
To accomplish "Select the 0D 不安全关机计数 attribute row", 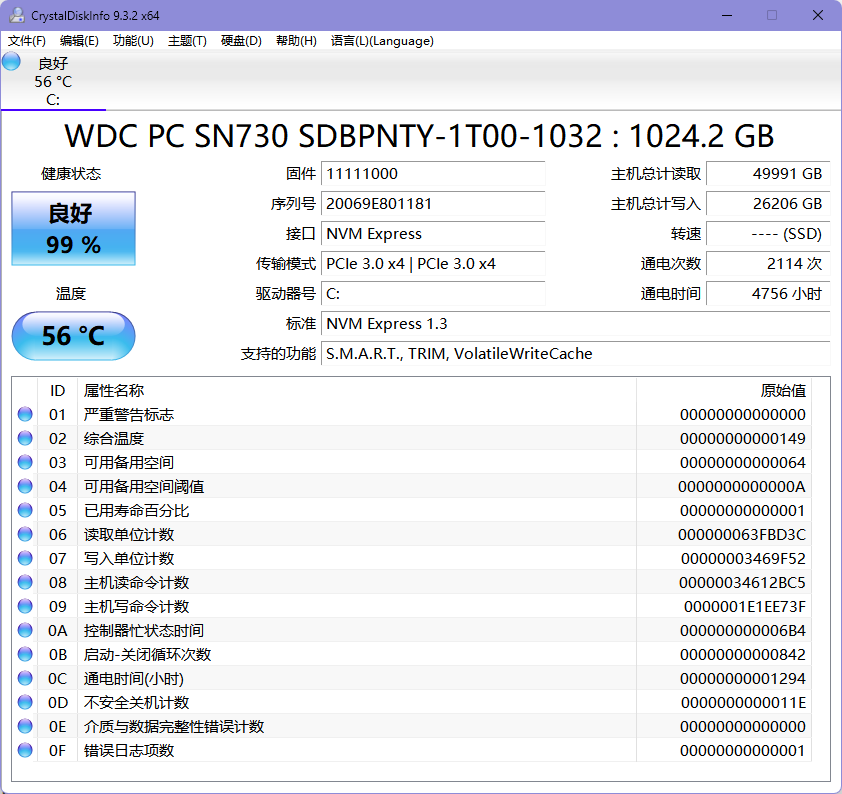I will (x=400, y=703).
